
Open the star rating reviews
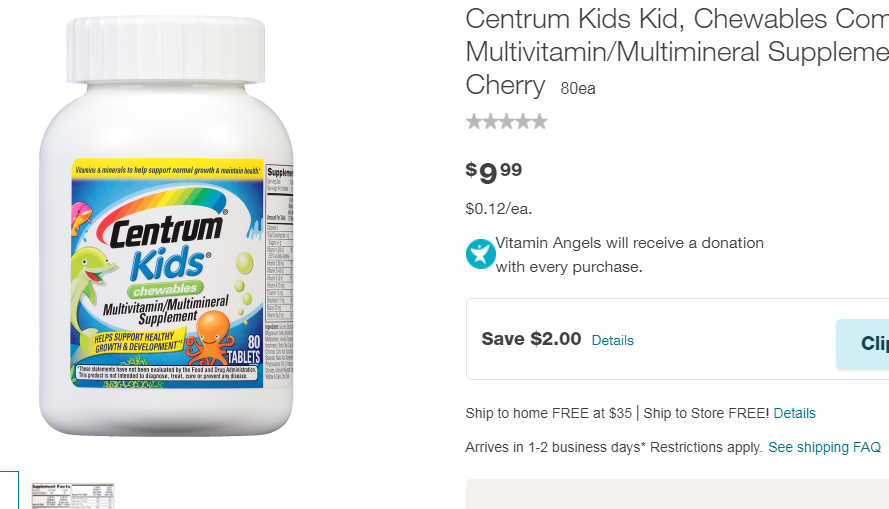point(506,122)
